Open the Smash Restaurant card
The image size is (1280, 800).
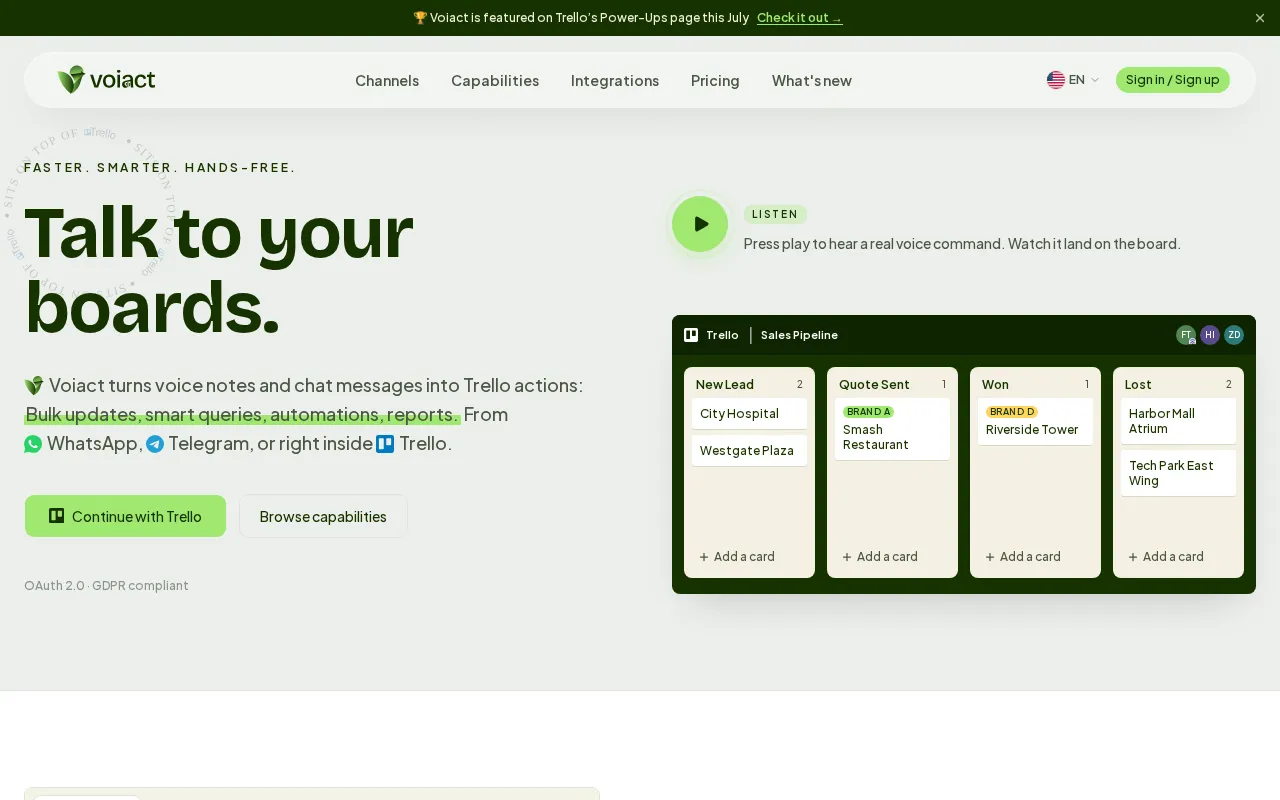(892, 429)
